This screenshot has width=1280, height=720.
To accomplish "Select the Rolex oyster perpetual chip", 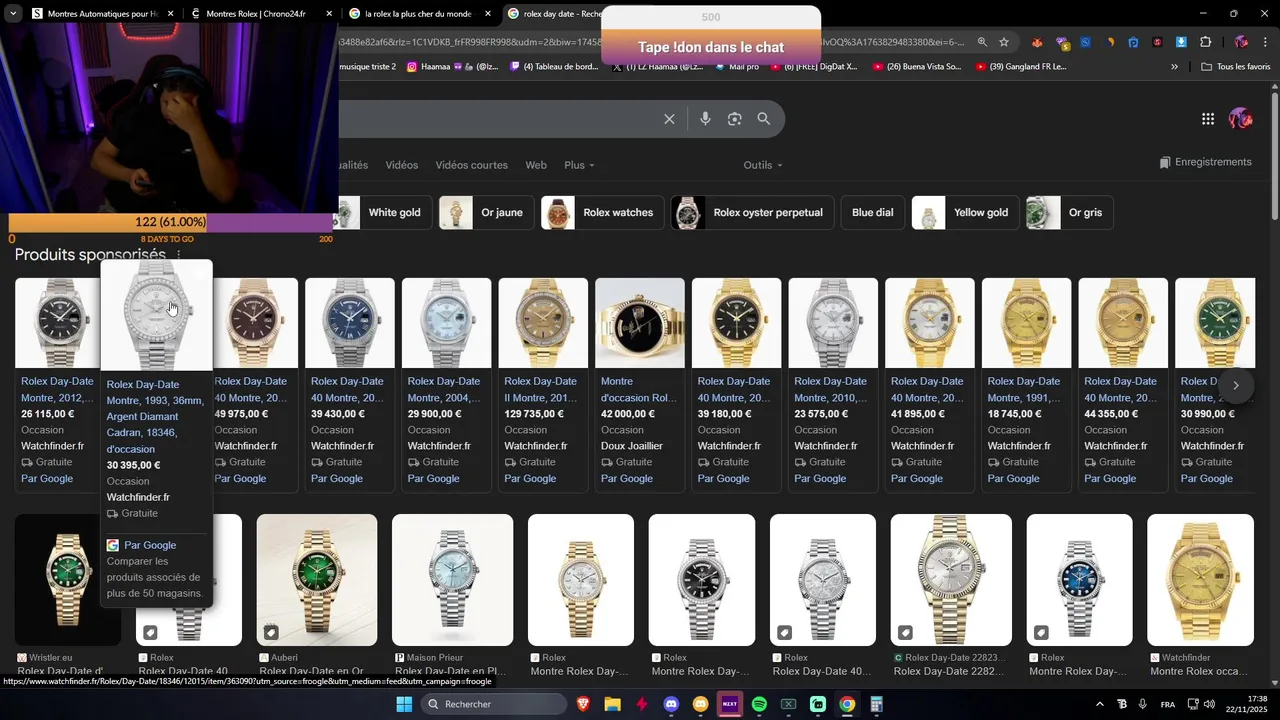I will click(x=753, y=212).
